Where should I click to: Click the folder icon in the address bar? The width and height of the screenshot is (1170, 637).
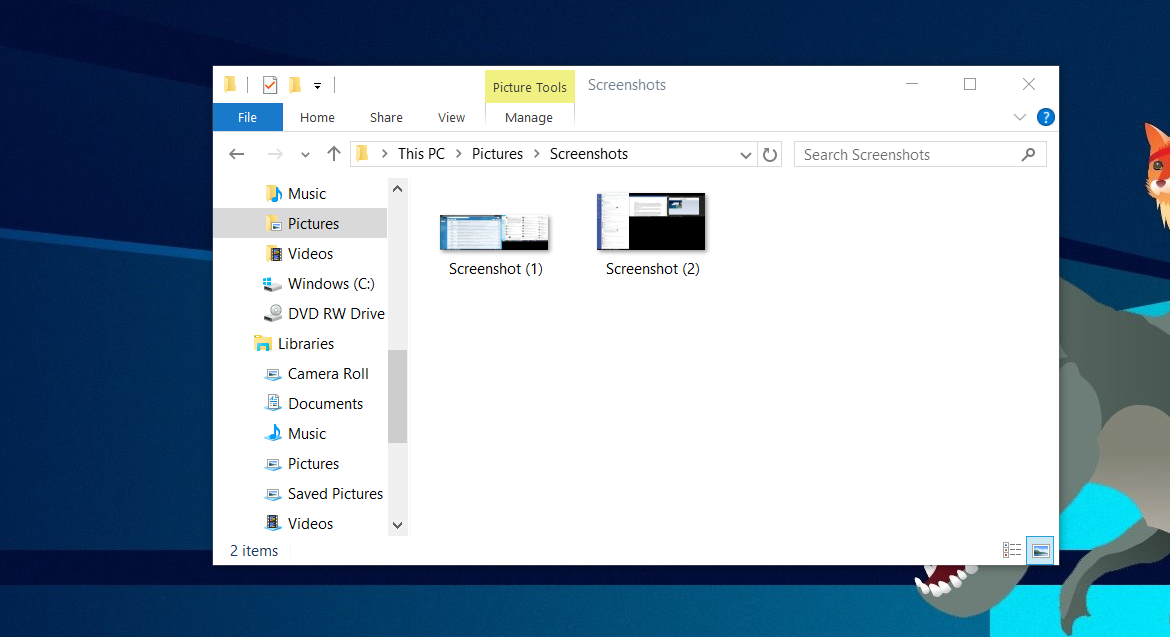364,153
